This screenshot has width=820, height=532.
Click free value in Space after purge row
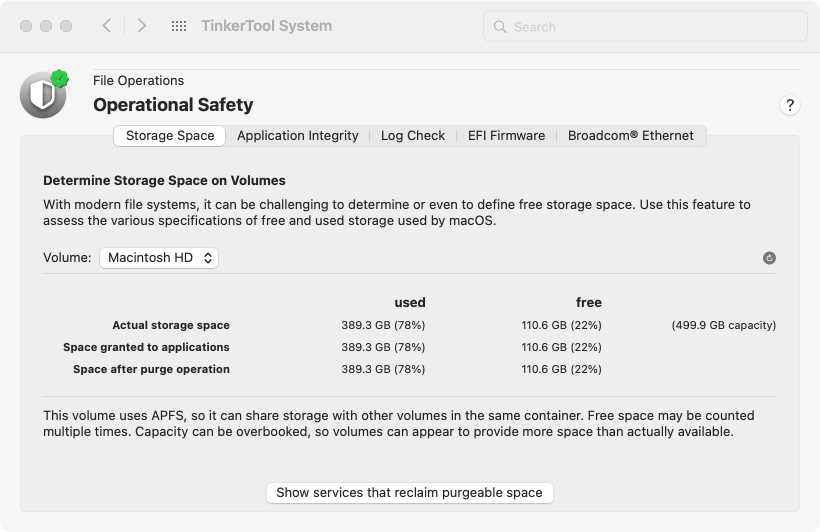point(562,369)
